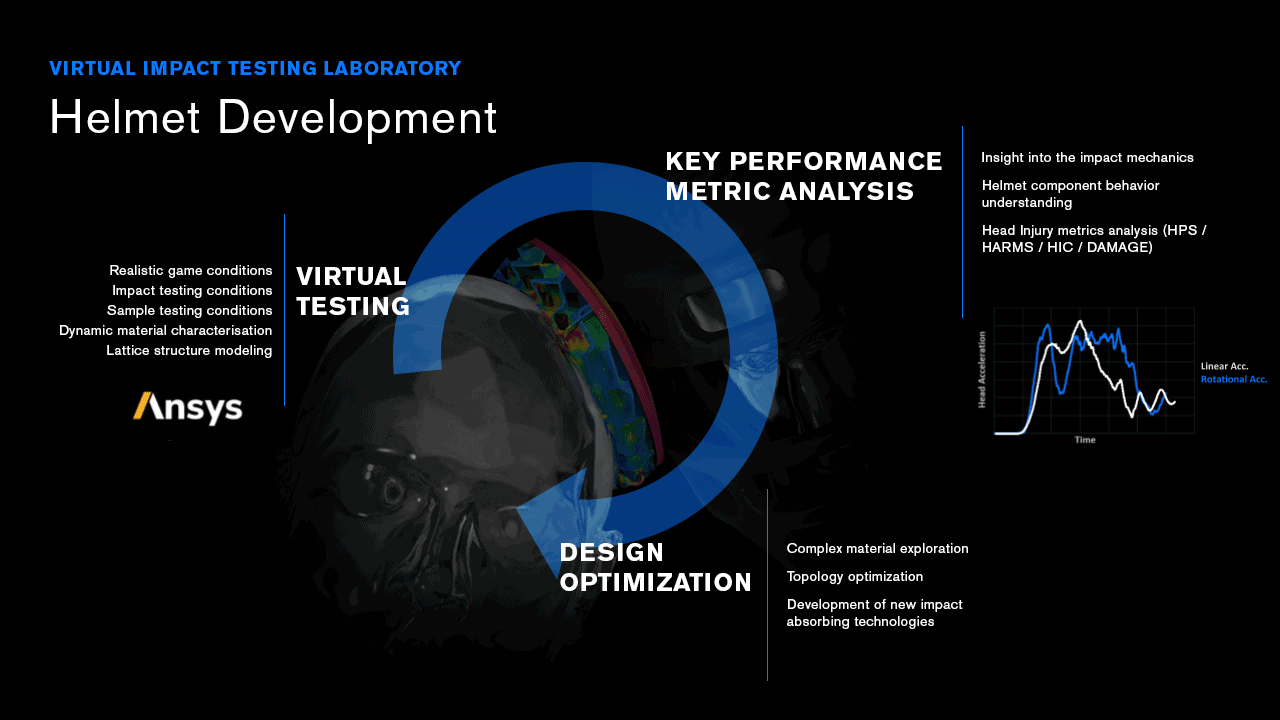Click 'Topology optimization' text

pos(854,577)
